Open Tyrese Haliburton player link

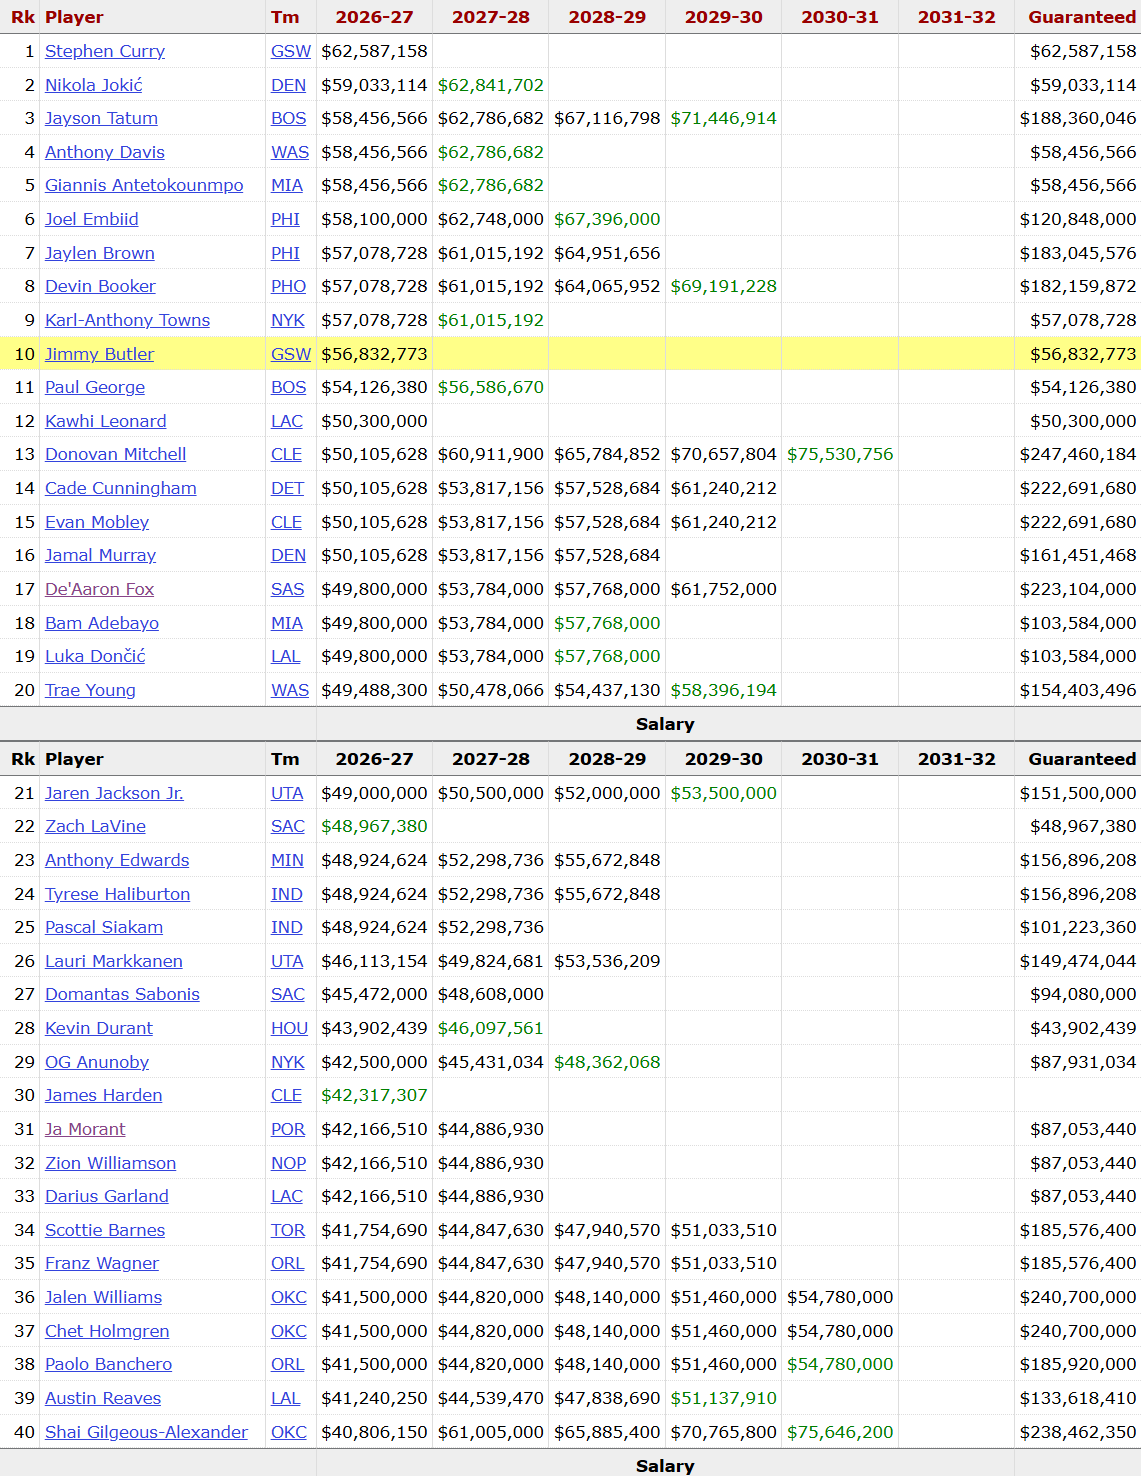tap(117, 894)
